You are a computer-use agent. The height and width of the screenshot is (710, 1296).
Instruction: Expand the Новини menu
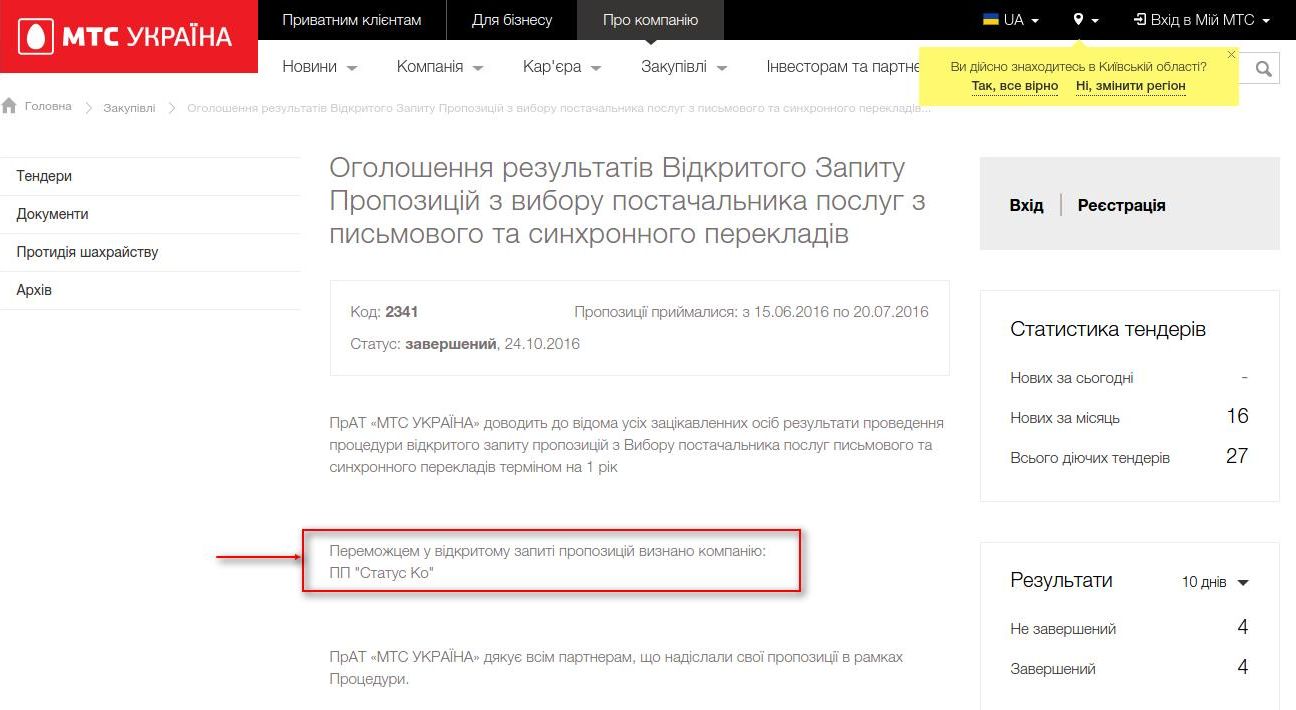click(x=319, y=67)
